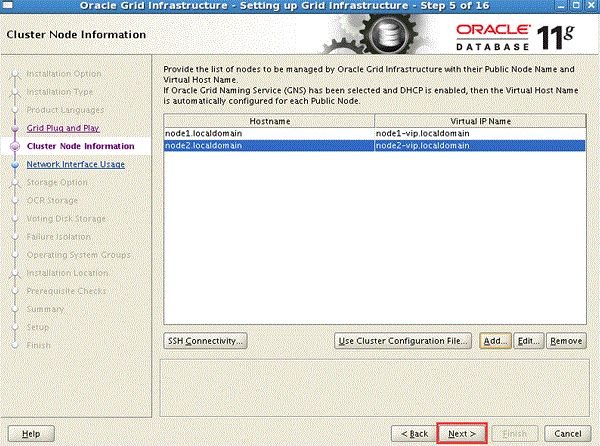
Task: Click the Summary step
Action: click(45, 309)
